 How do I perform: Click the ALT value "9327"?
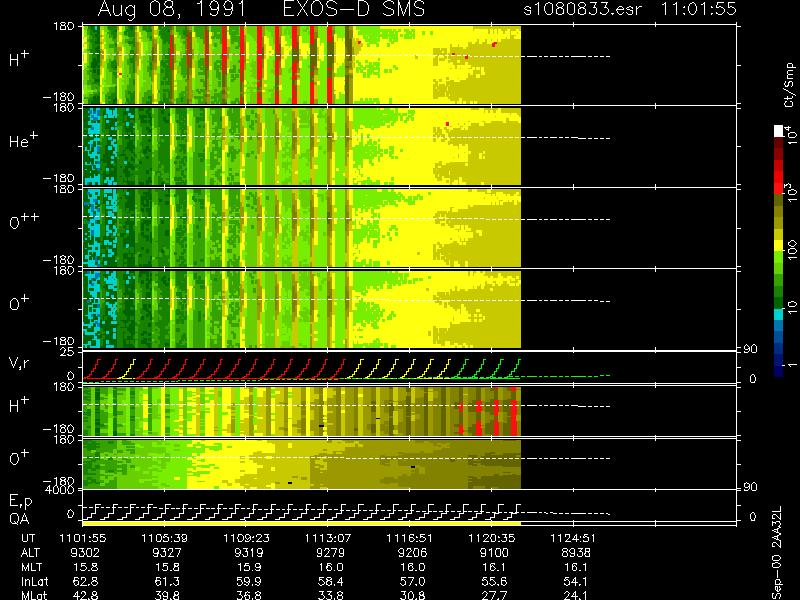(167, 553)
